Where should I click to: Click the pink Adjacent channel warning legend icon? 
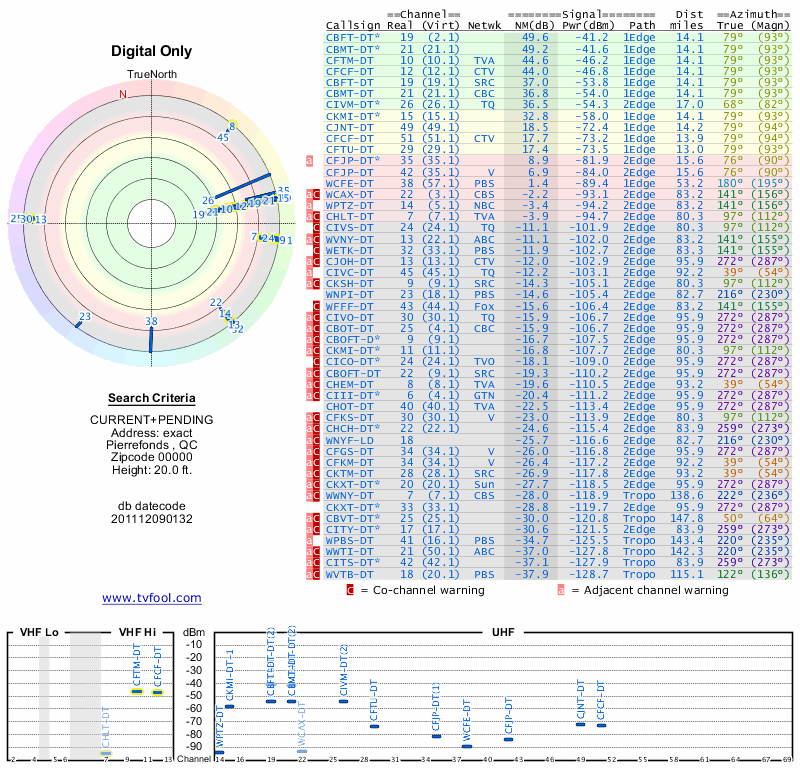point(561,590)
